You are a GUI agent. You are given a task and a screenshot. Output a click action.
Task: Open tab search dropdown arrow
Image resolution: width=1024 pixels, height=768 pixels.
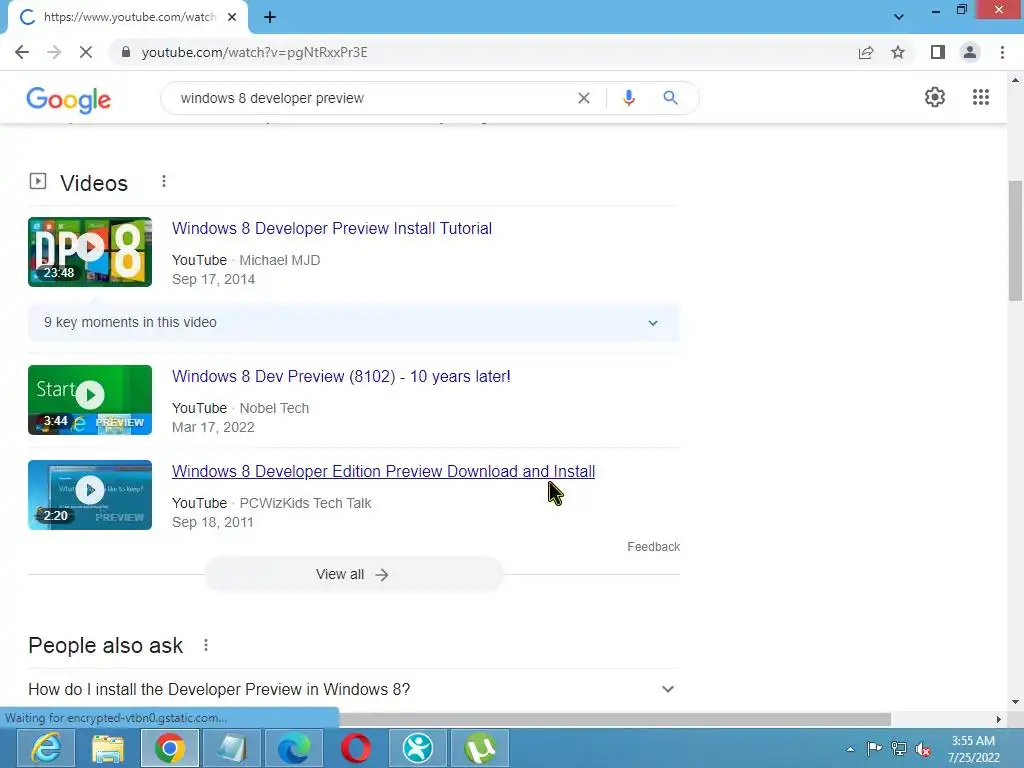899,17
